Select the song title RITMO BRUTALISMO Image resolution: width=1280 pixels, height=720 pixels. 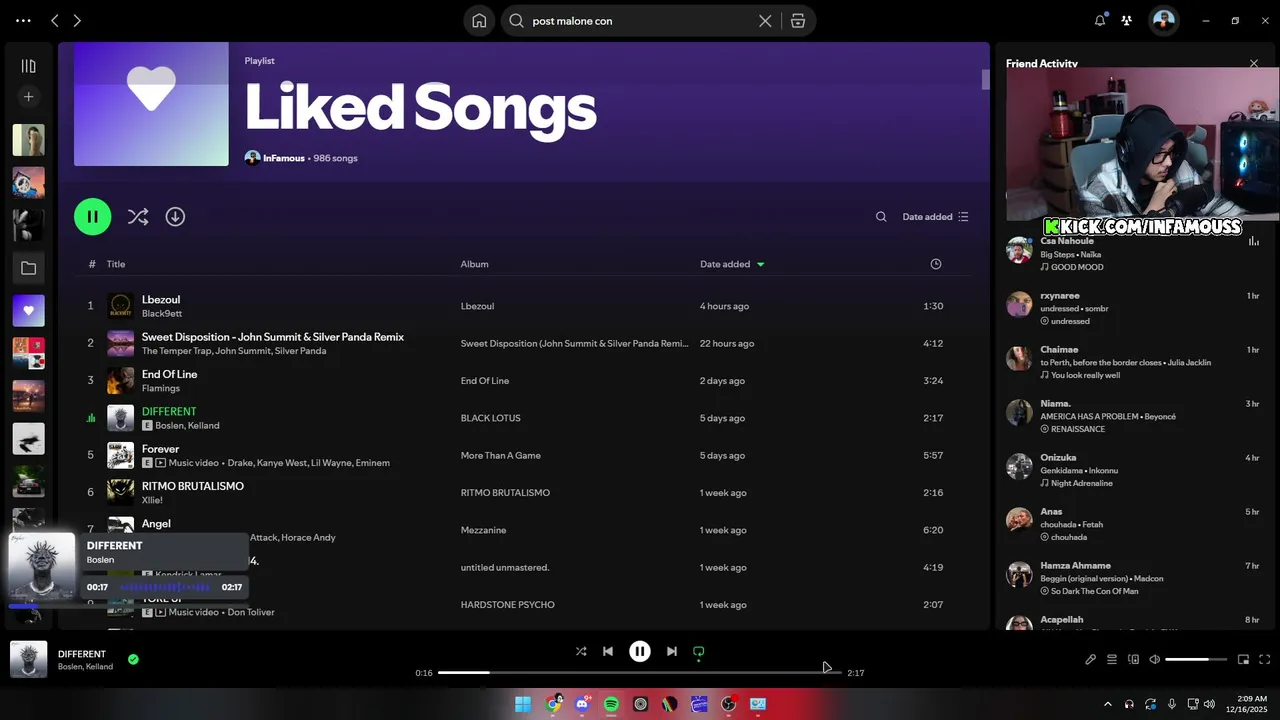coord(193,486)
